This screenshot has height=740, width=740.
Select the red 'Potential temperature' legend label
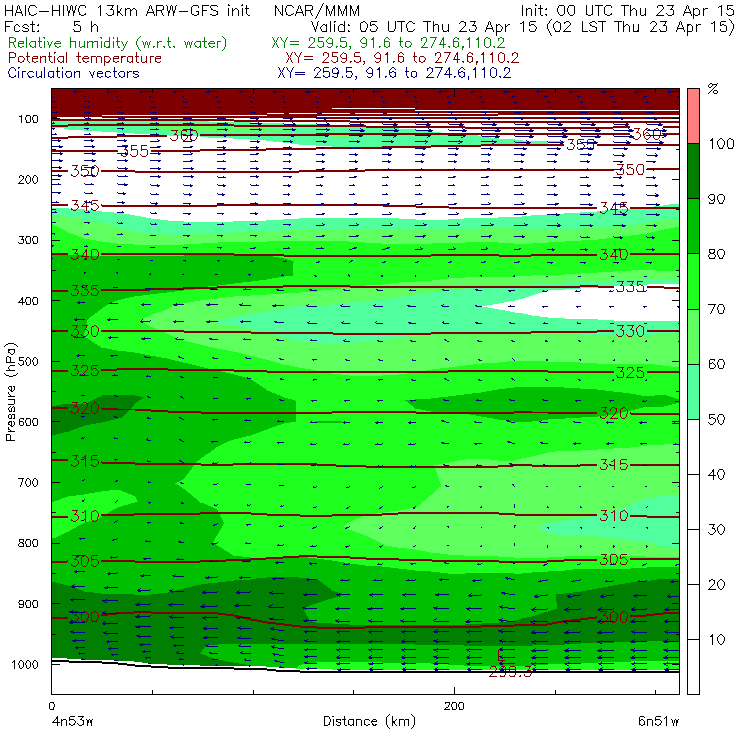pyautogui.click(x=85, y=58)
